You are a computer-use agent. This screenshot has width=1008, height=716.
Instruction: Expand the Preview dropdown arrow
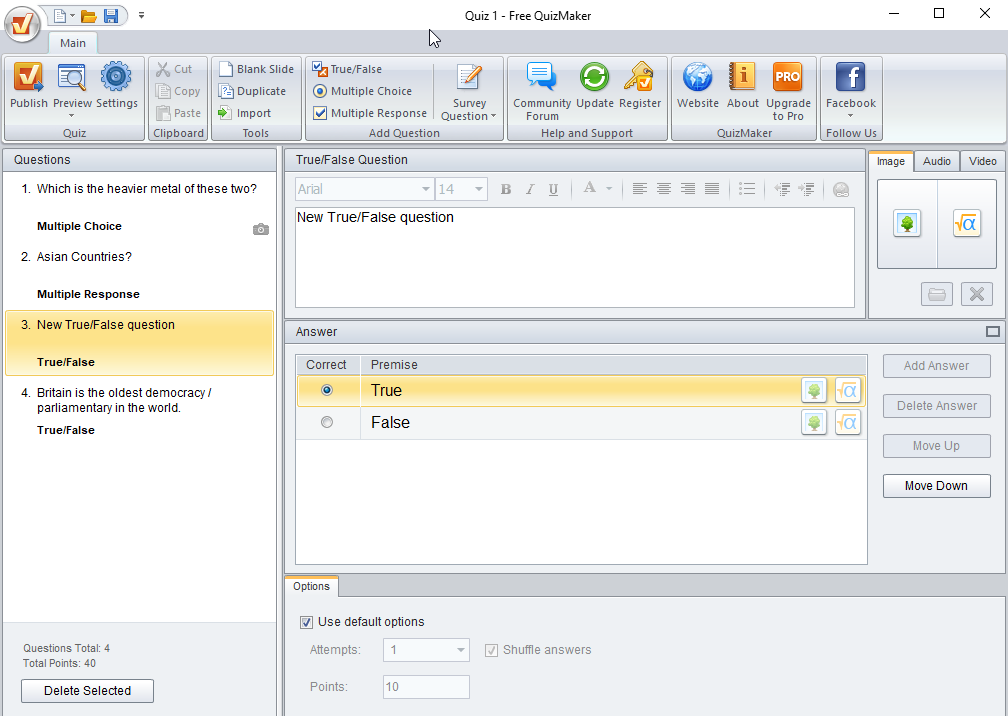pyautogui.click(x=71, y=116)
